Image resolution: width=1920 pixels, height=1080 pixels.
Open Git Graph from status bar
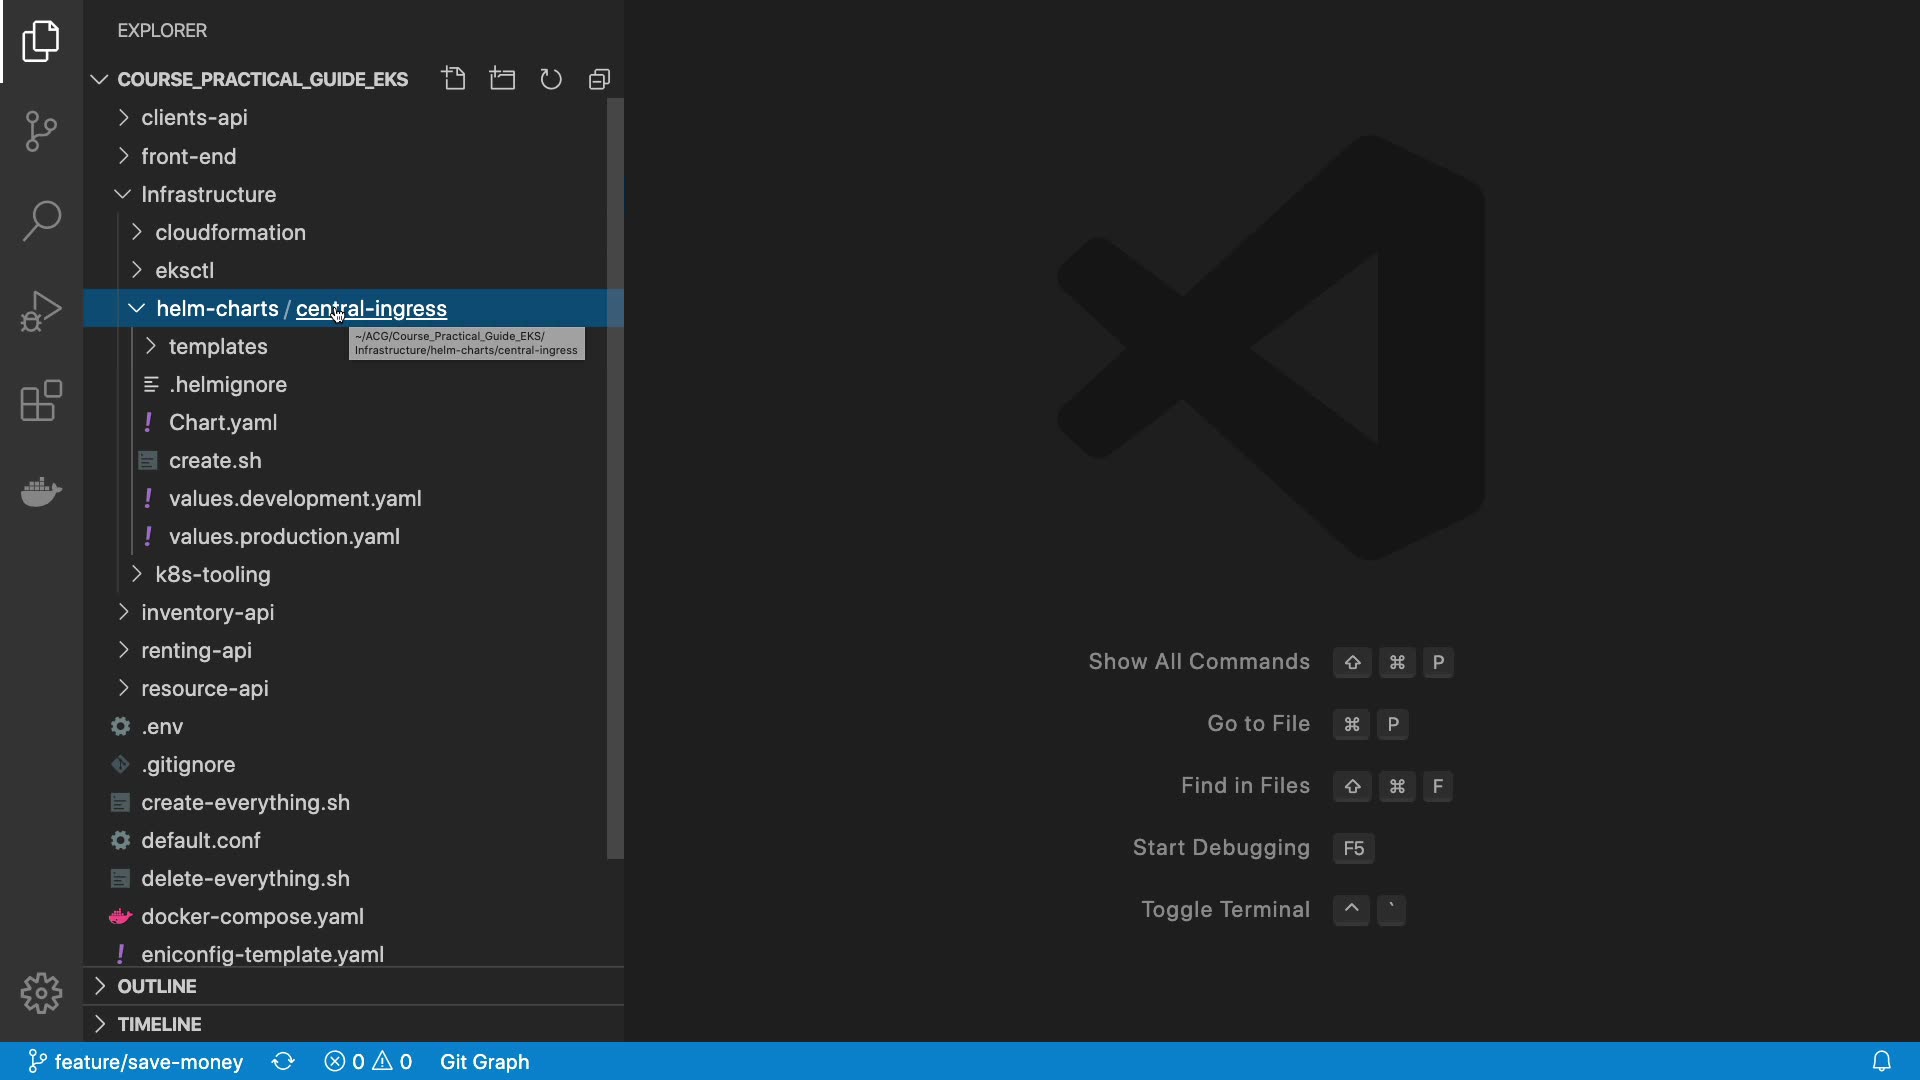484,1061
